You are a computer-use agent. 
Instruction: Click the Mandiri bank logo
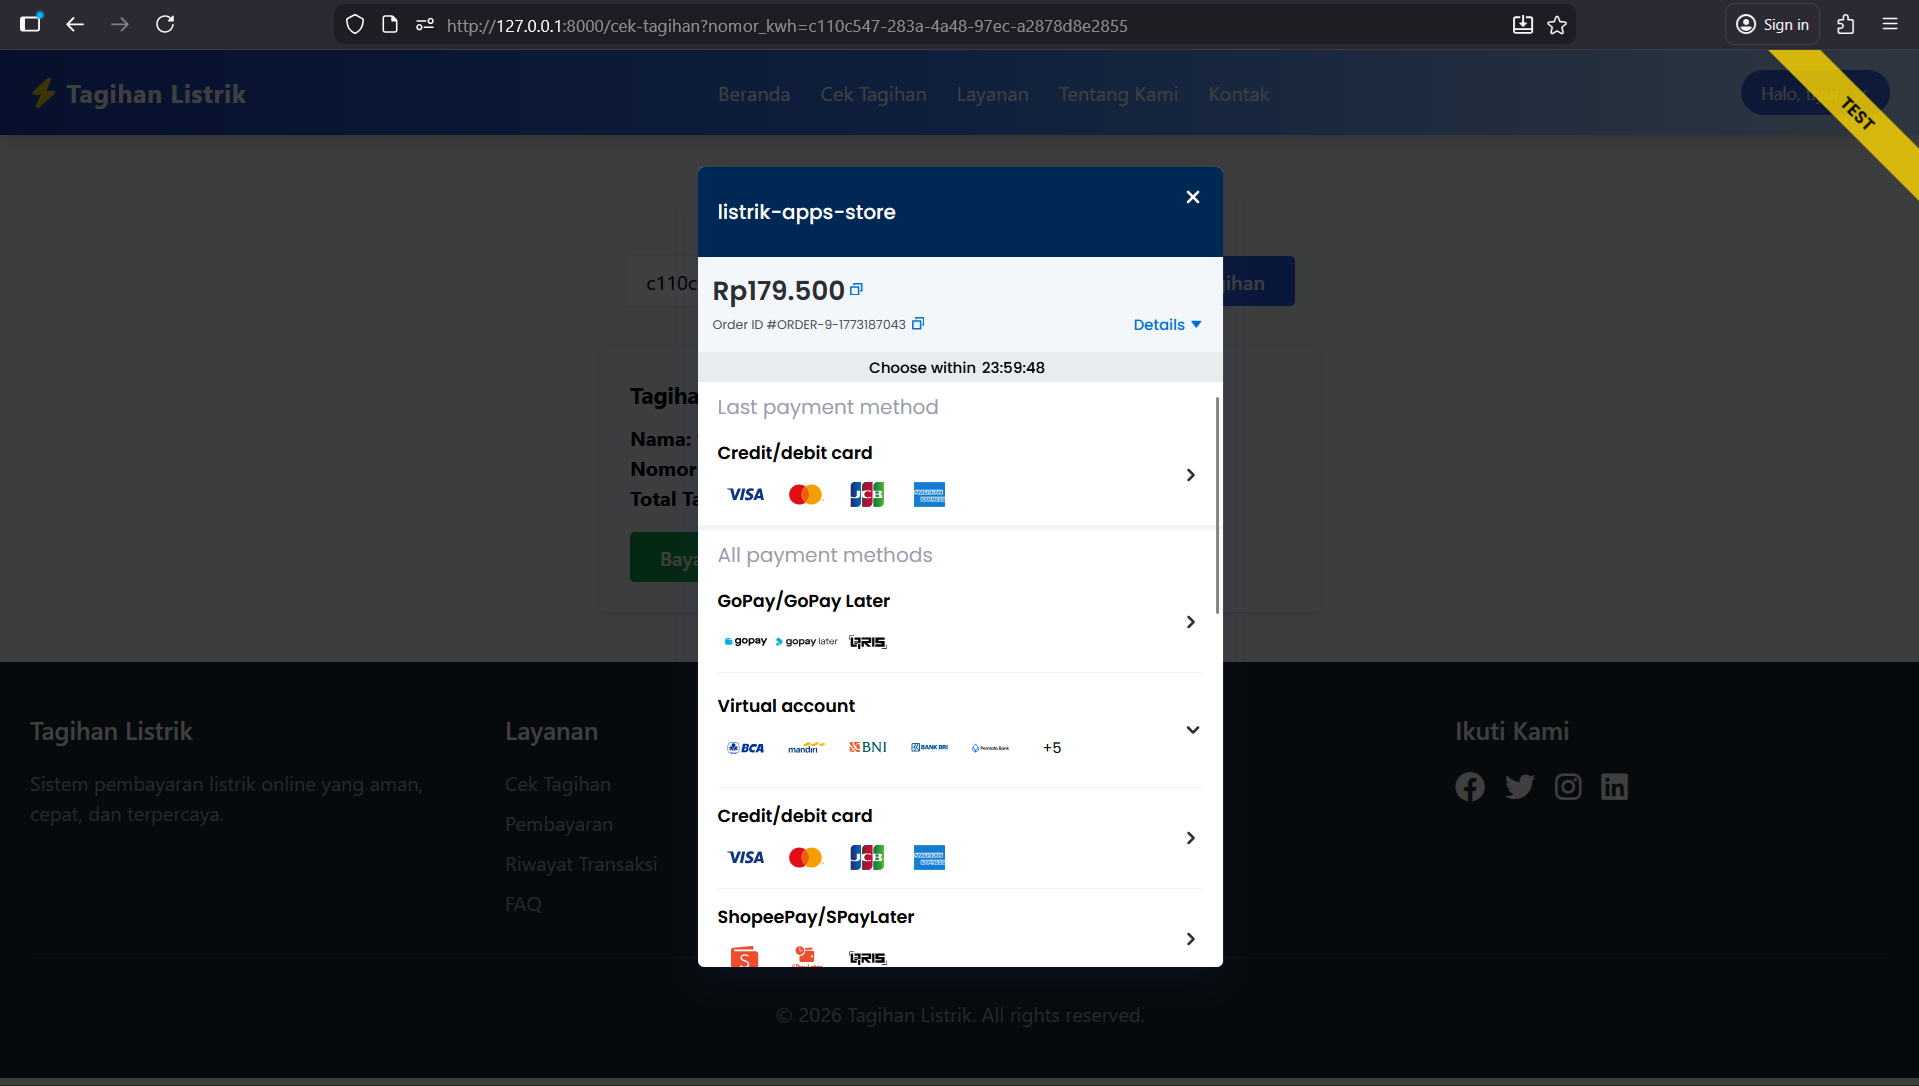pos(806,748)
